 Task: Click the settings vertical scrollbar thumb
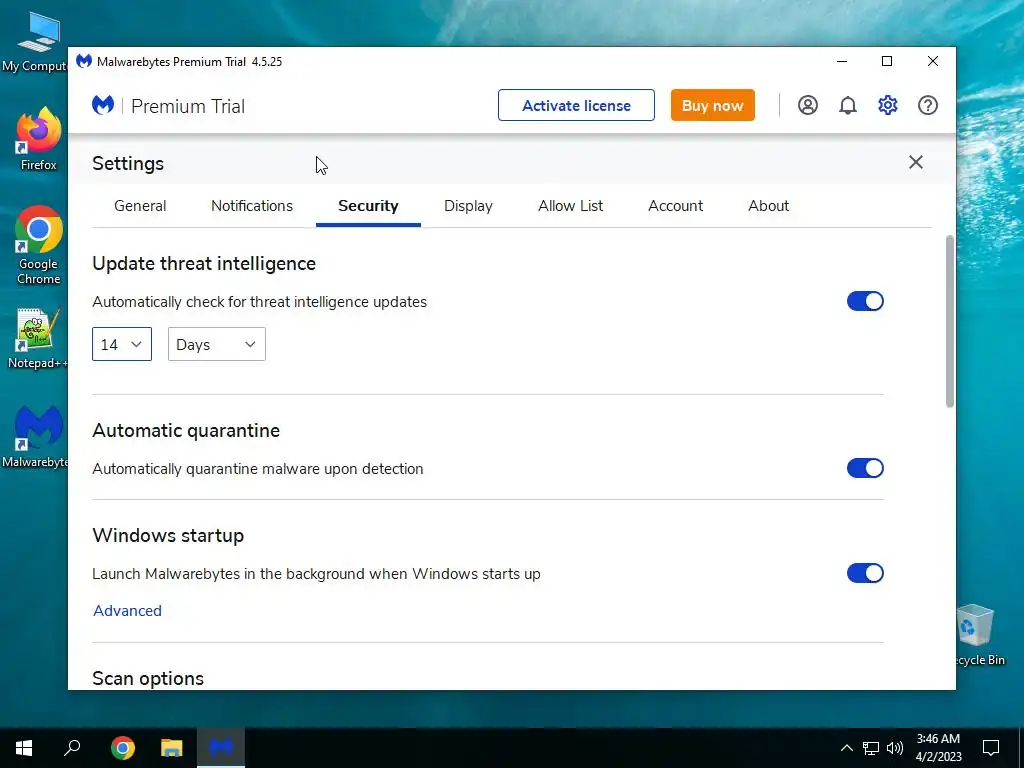coord(950,321)
